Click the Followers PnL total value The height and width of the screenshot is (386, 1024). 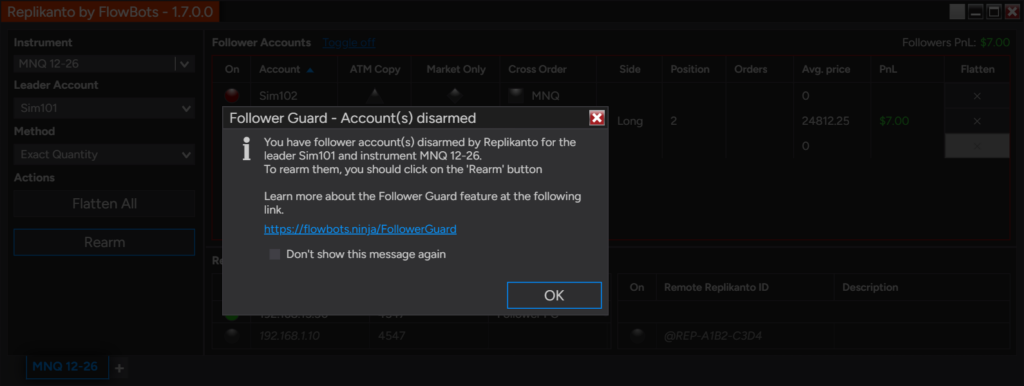pos(995,42)
